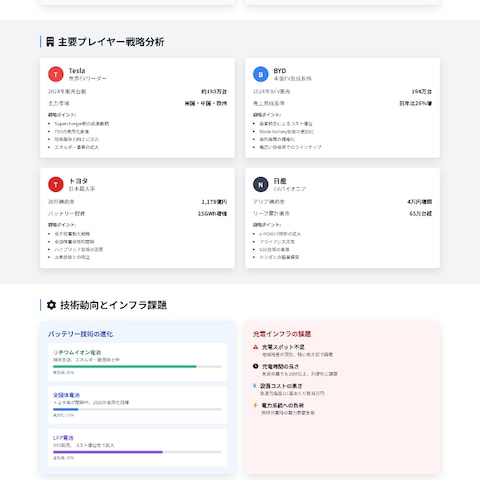Click the トヨタ company name
Image resolution: width=480 pixels, height=480 pixels.
click(x=78, y=181)
